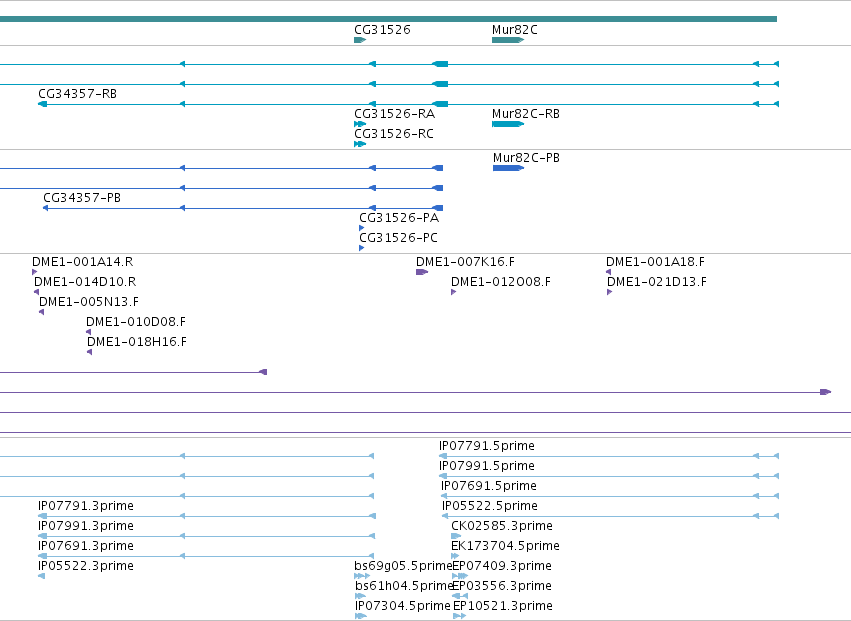The width and height of the screenshot is (851, 621).
Task: Click feature DME1-001A18.F
Action: point(656,262)
